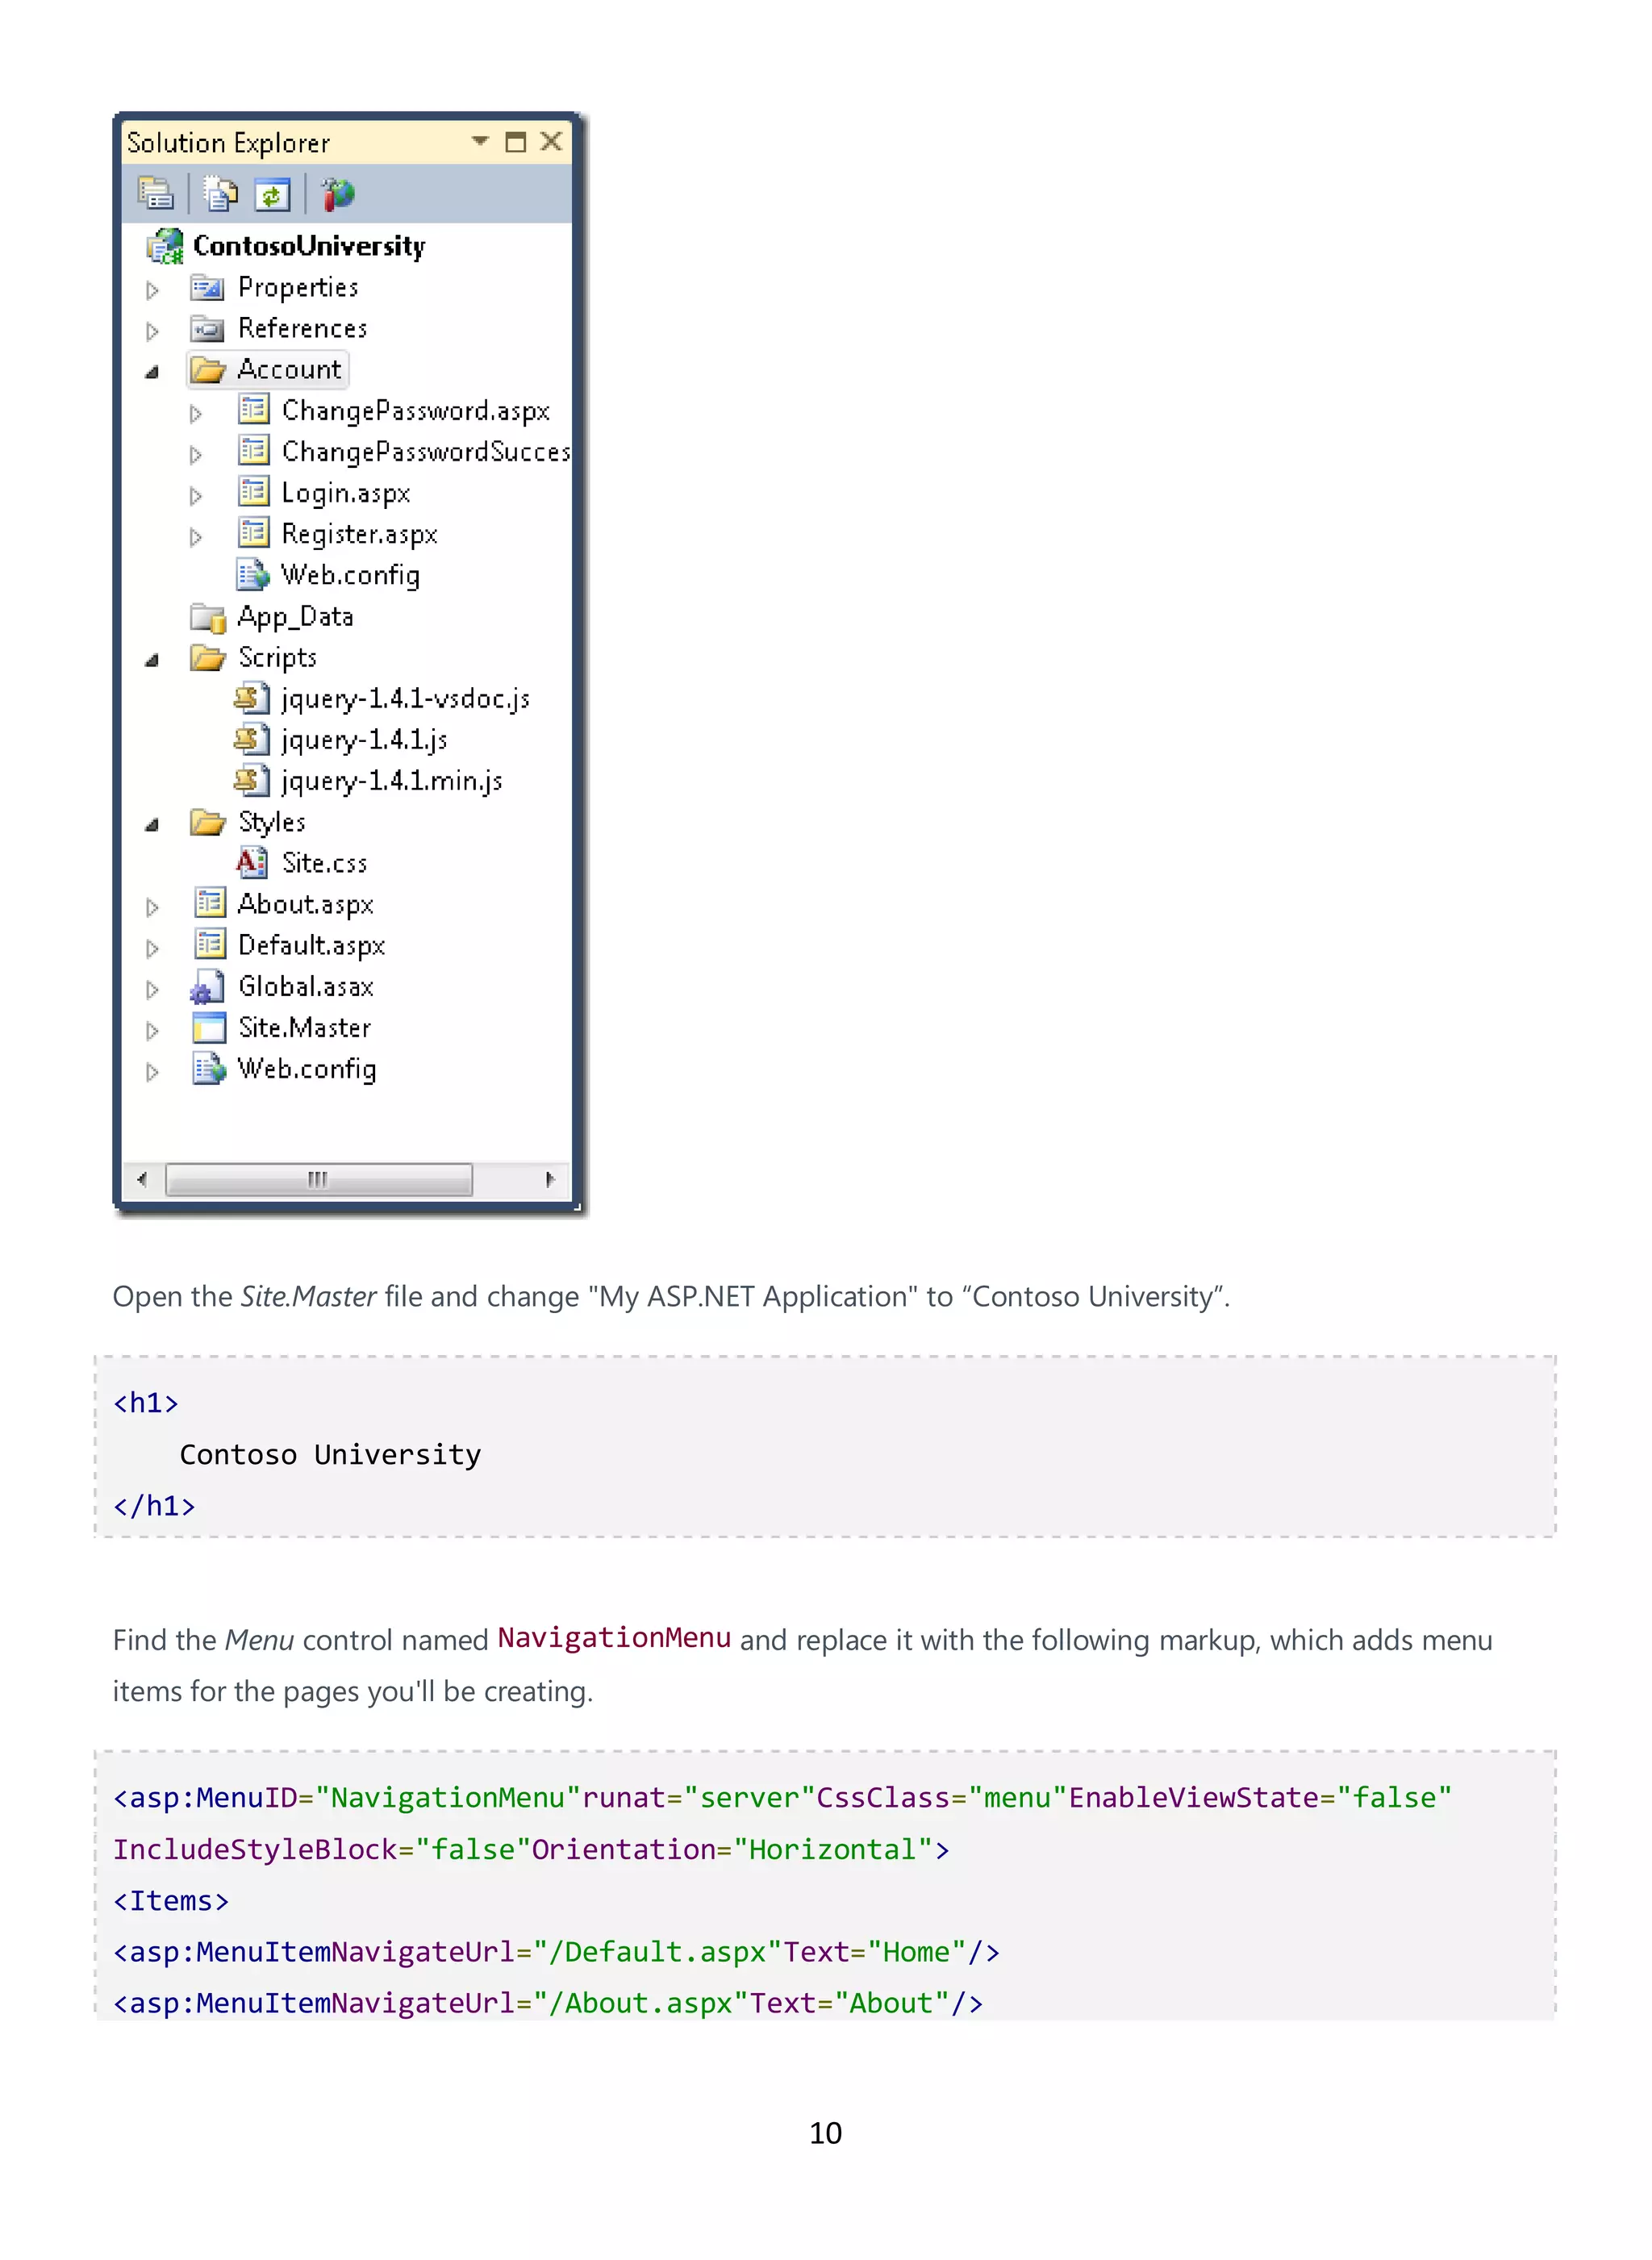This screenshot has width=1652, height=2260.
Task: Collapse the Styles folder
Action: (152, 825)
